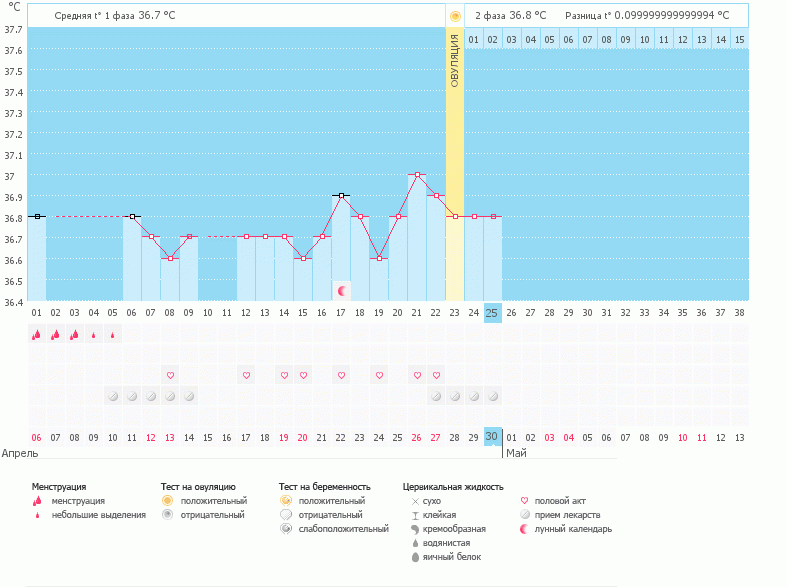Click the menstruation icon on cycle day 01

tap(36, 335)
